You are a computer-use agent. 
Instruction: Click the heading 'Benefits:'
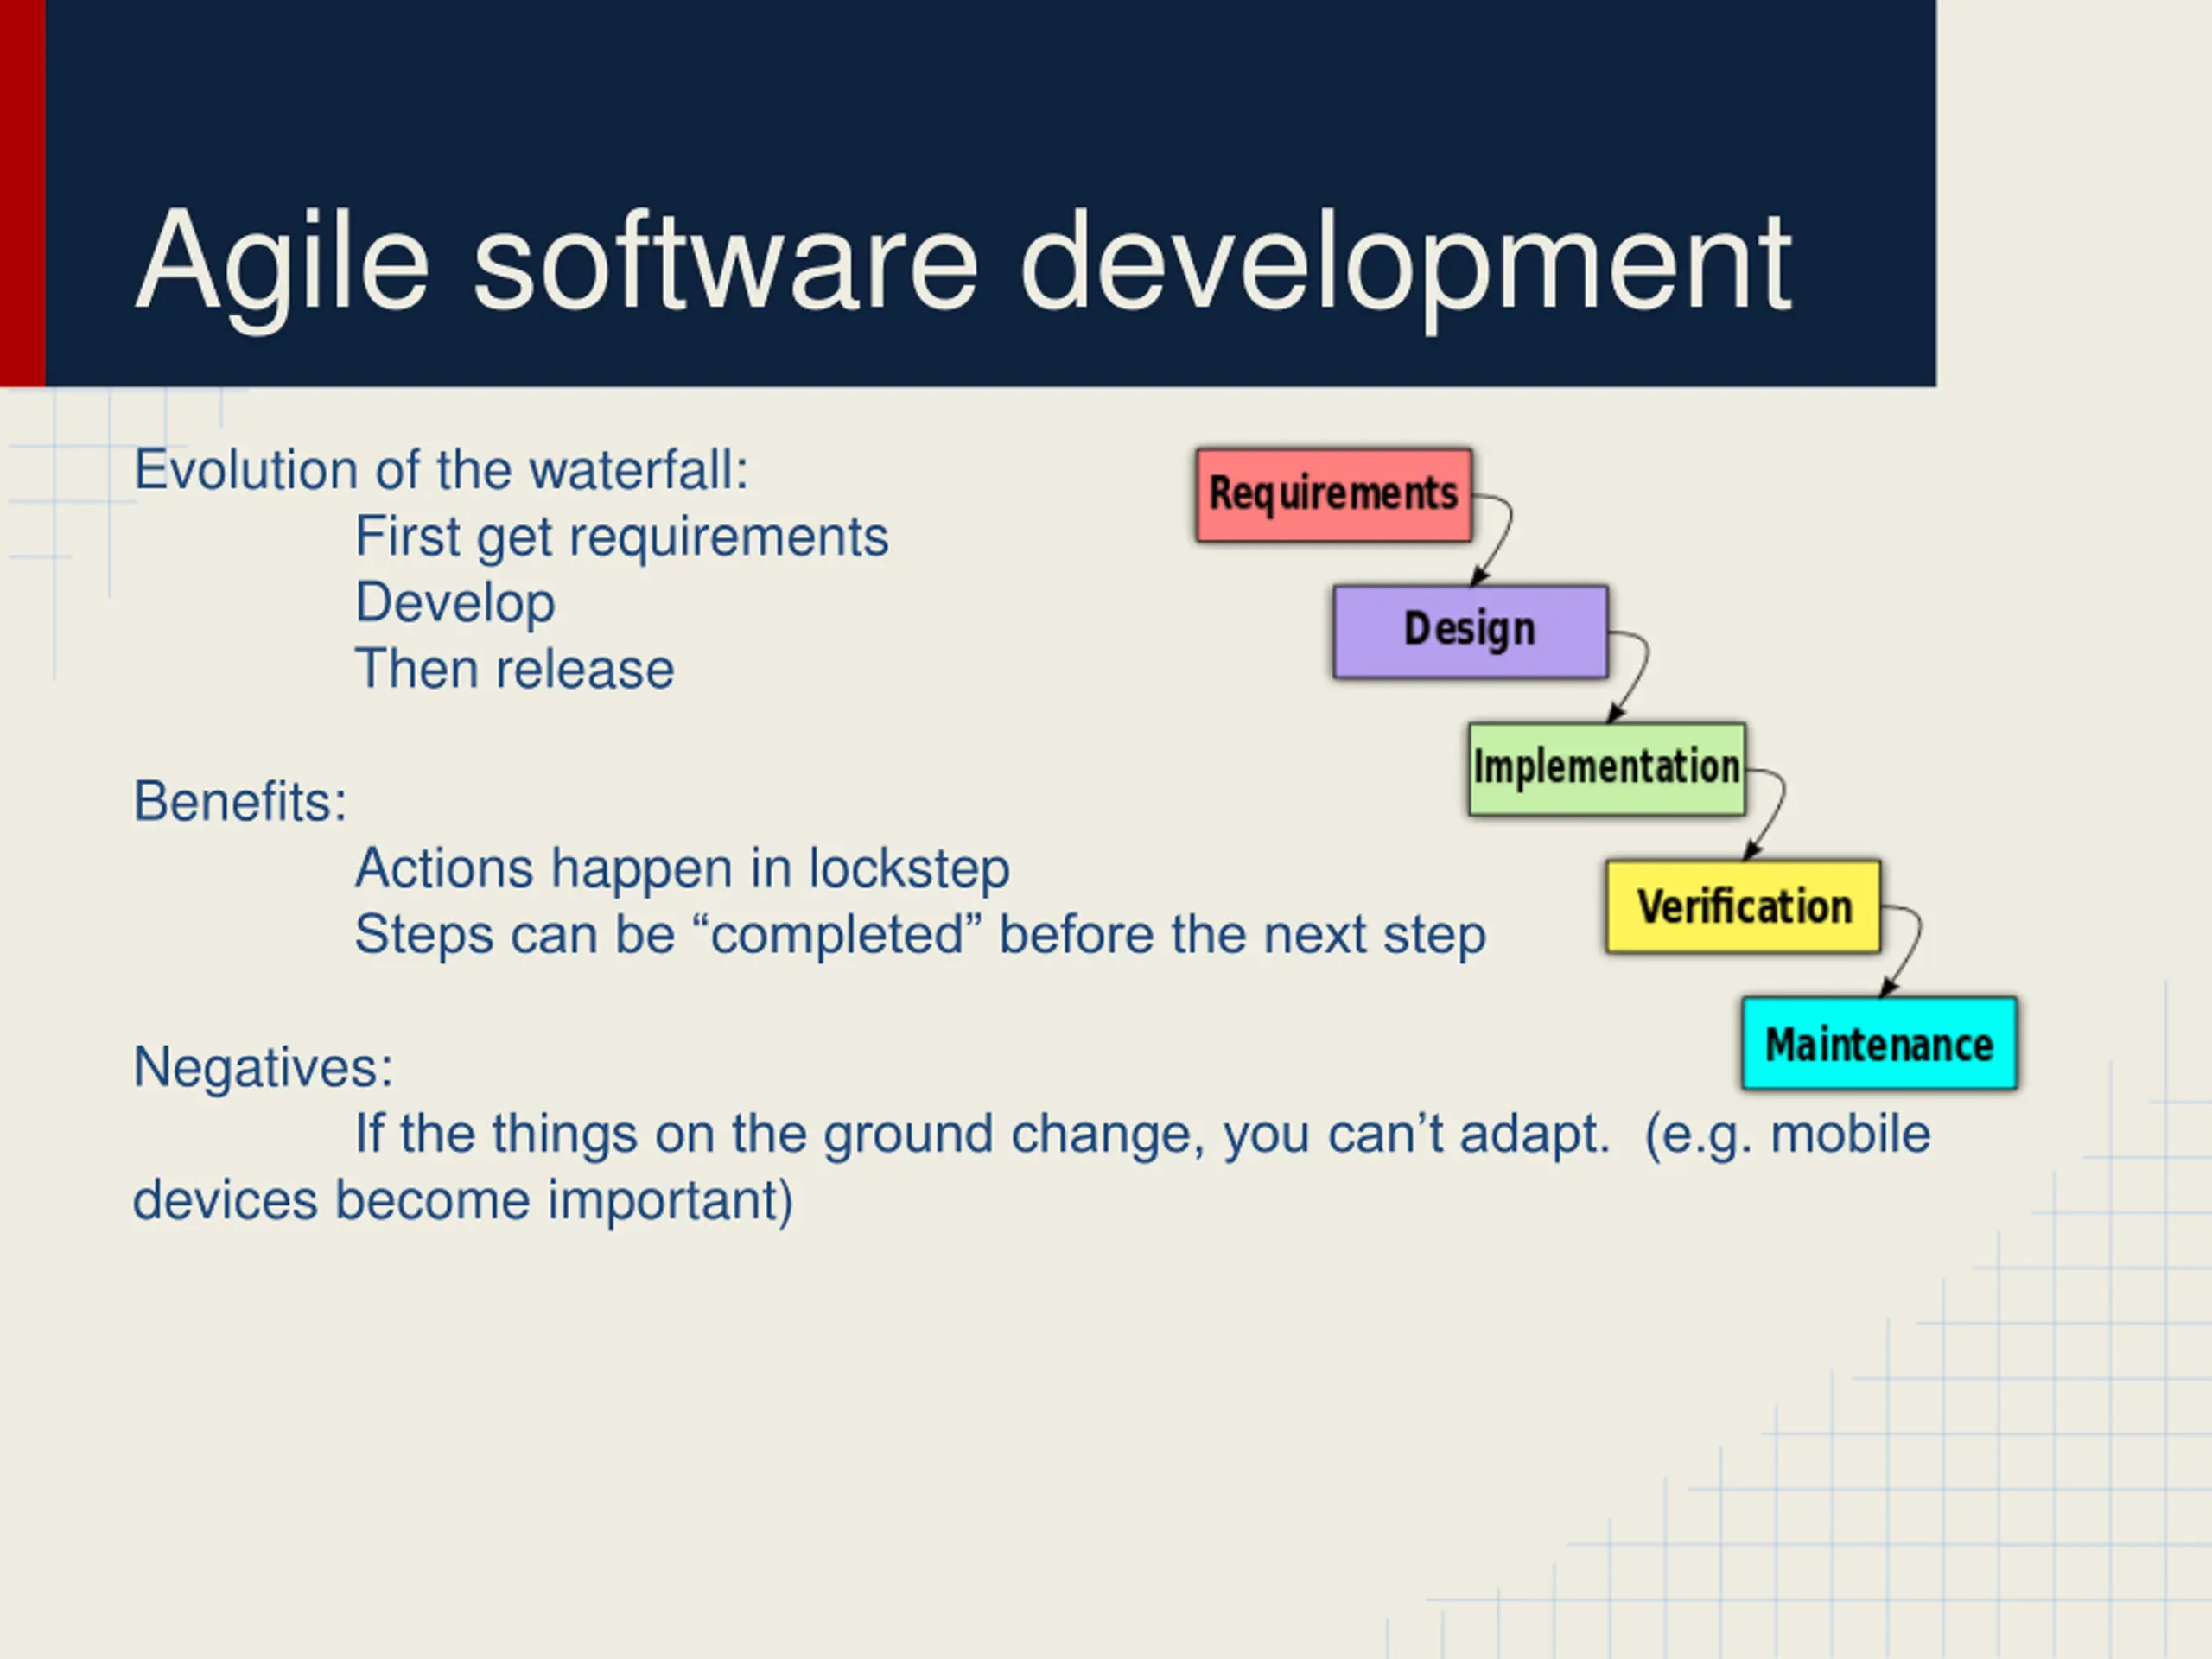[x=240, y=802]
